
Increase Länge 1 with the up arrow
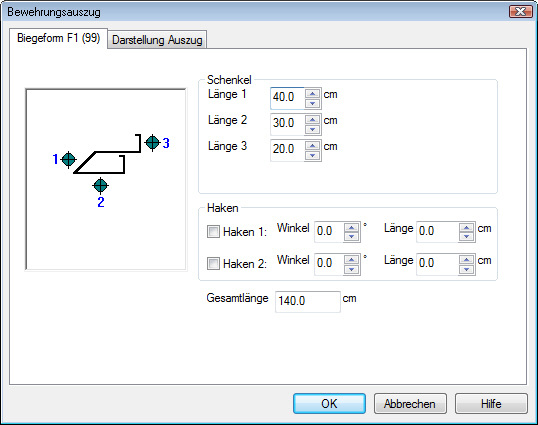coord(312,93)
